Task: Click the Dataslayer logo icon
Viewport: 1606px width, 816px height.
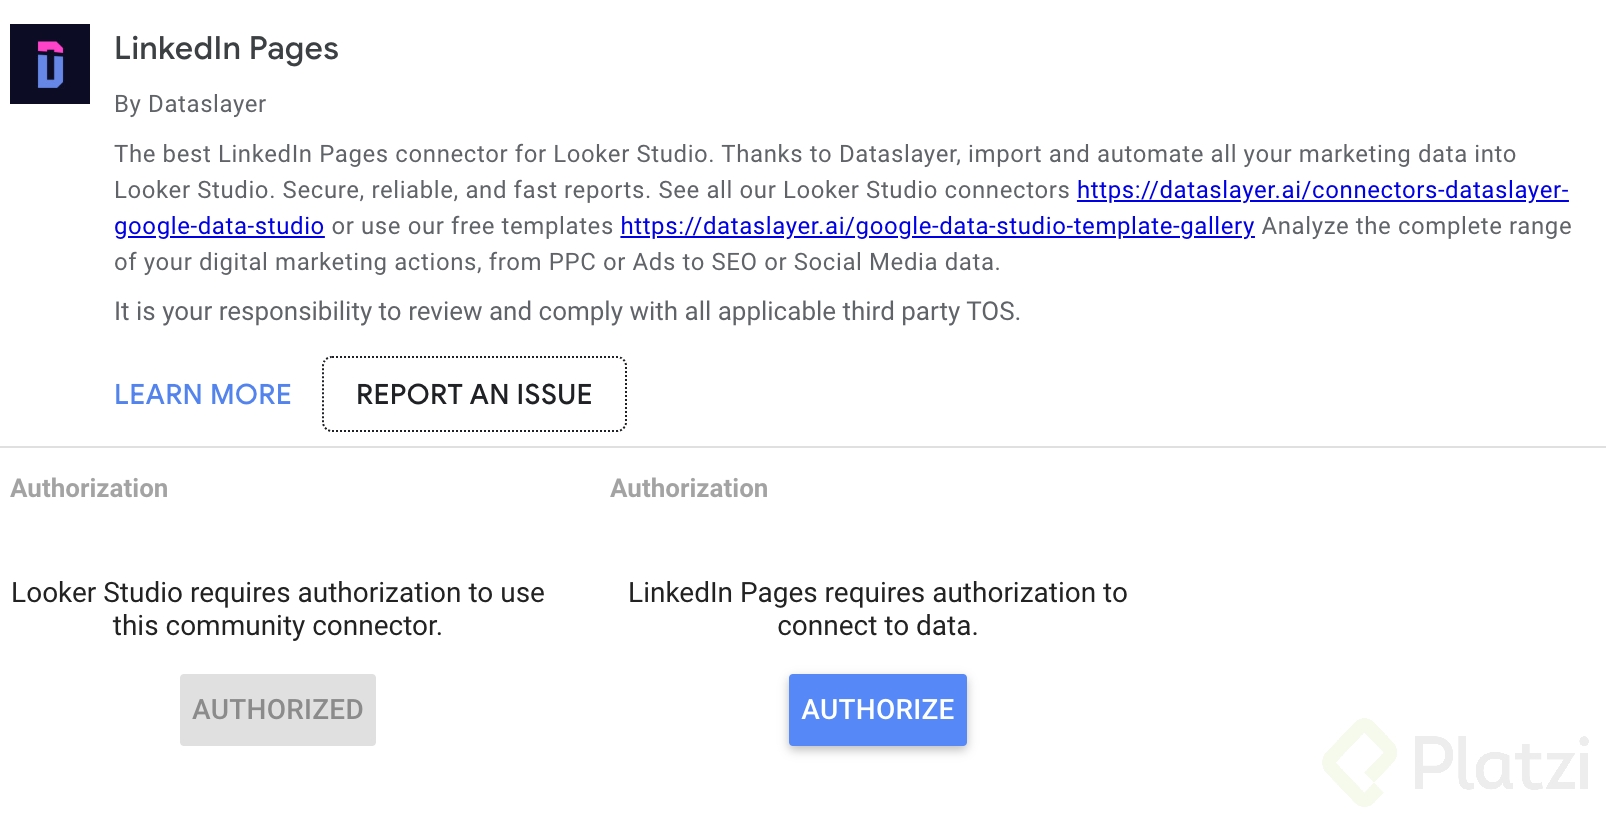Action: (x=50, y=64)
